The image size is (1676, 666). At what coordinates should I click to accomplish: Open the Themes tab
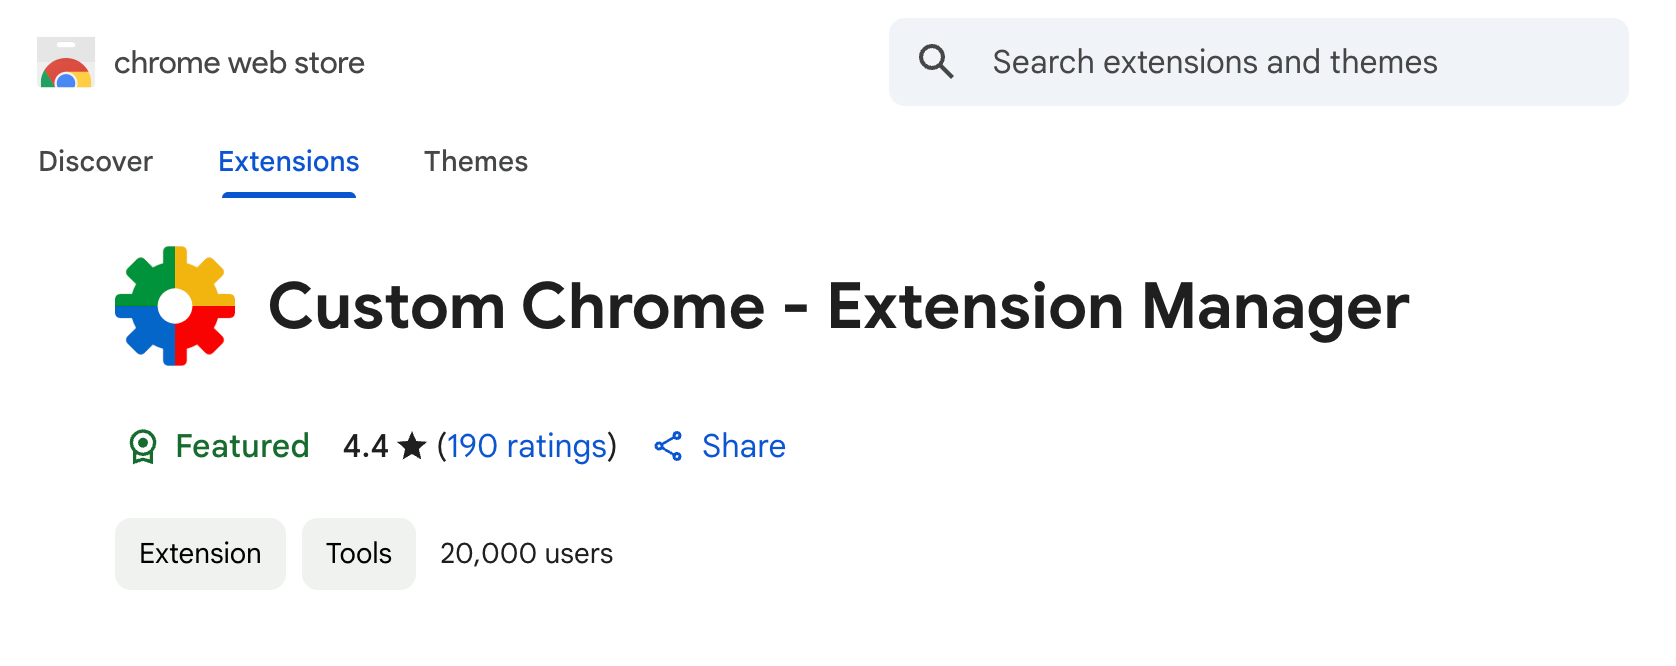(x=476, y=161)
